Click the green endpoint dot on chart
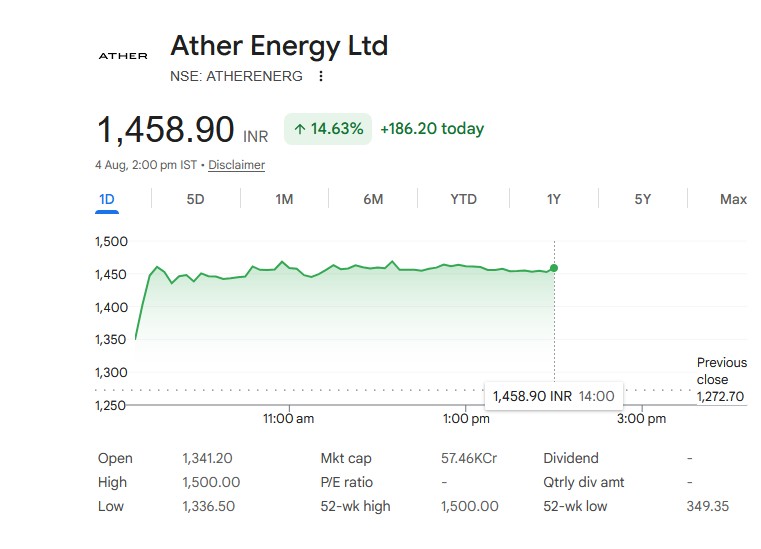Viewport: 761px width, 549px height. point(554,268)
